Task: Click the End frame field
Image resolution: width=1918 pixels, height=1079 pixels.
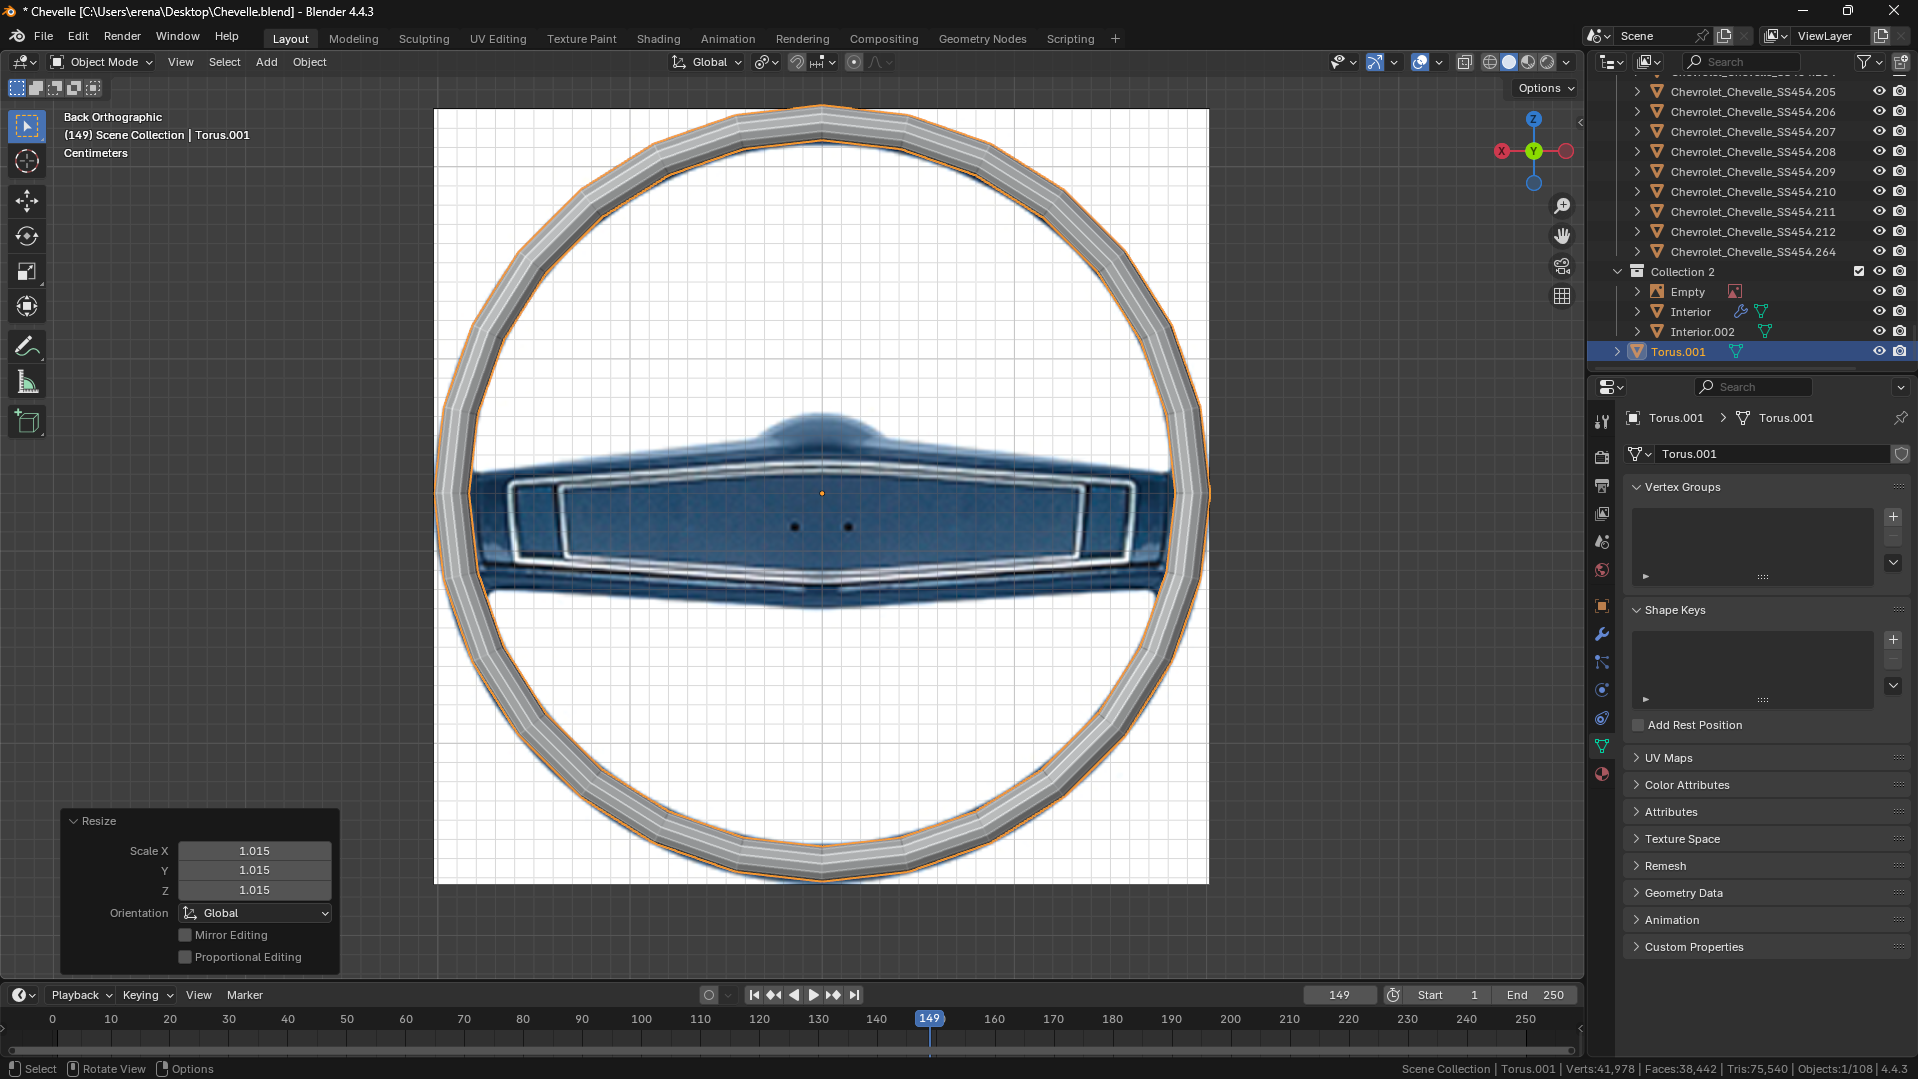Action: tap(1535, 995)
